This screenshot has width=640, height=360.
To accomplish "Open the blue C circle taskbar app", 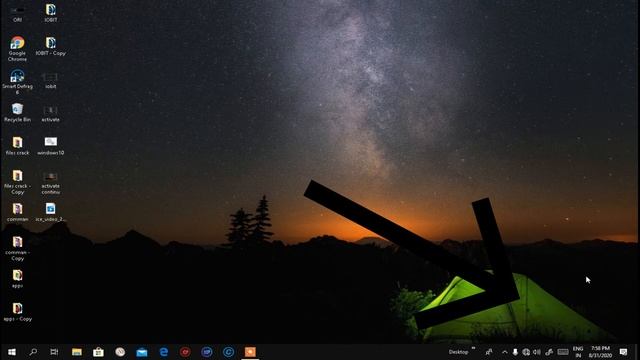I will click(229, 352).
